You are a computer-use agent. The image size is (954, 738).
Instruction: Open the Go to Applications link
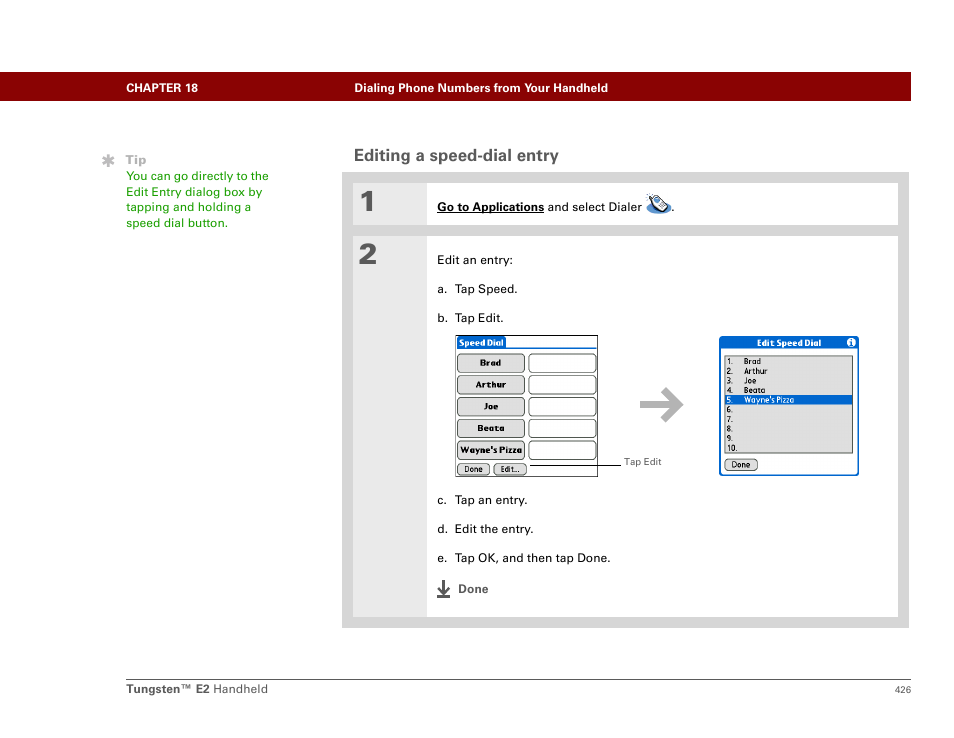click(x=490, y=207)
